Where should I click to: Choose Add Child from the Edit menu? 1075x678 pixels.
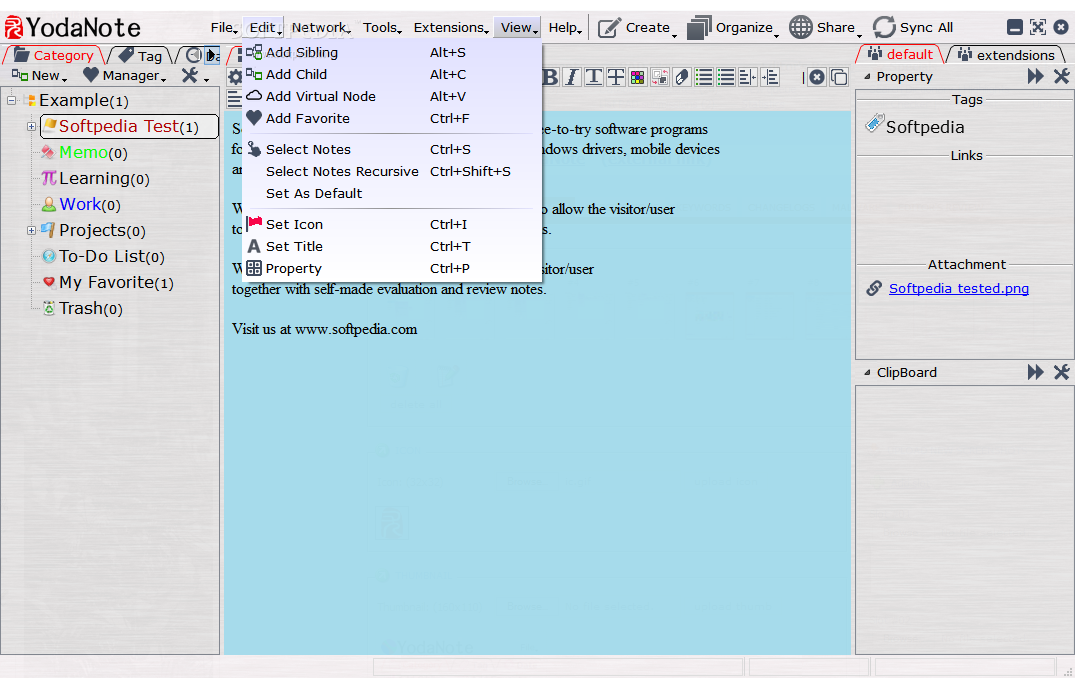(x=391, y=74)
